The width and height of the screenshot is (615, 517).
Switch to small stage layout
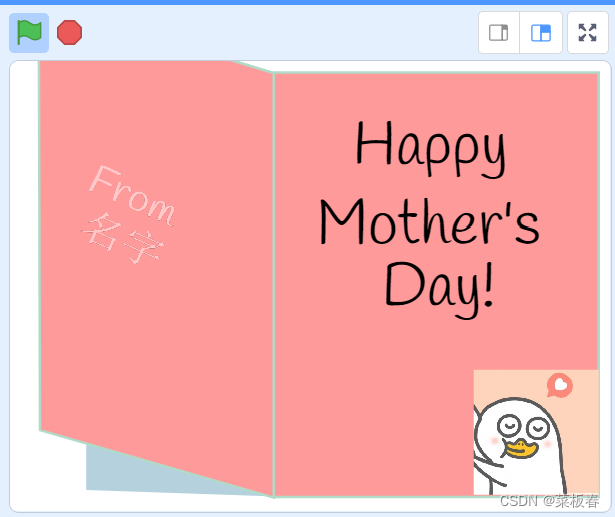(499, 33)
